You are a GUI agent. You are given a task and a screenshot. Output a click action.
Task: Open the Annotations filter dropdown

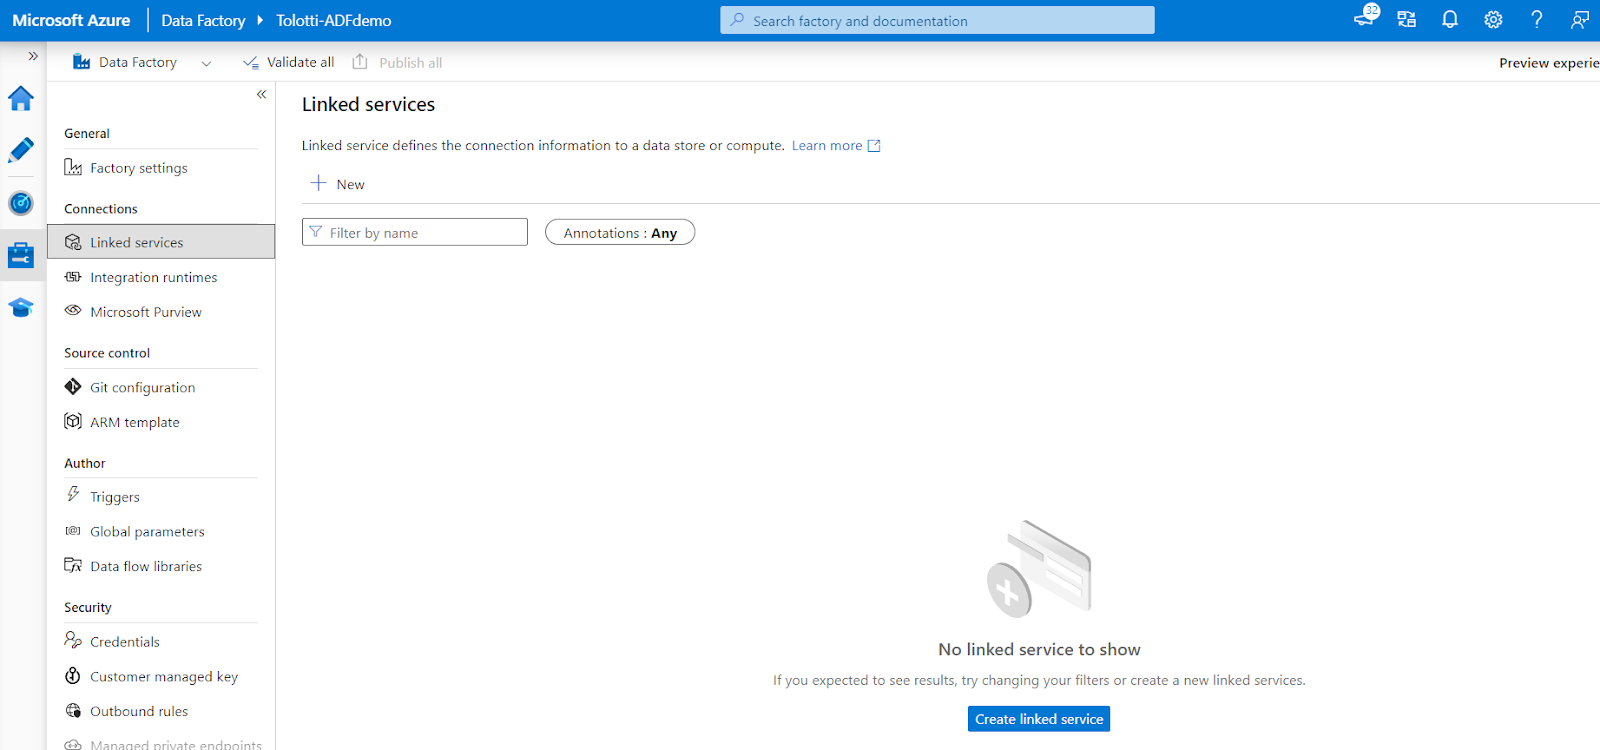[x=619, y=233]
